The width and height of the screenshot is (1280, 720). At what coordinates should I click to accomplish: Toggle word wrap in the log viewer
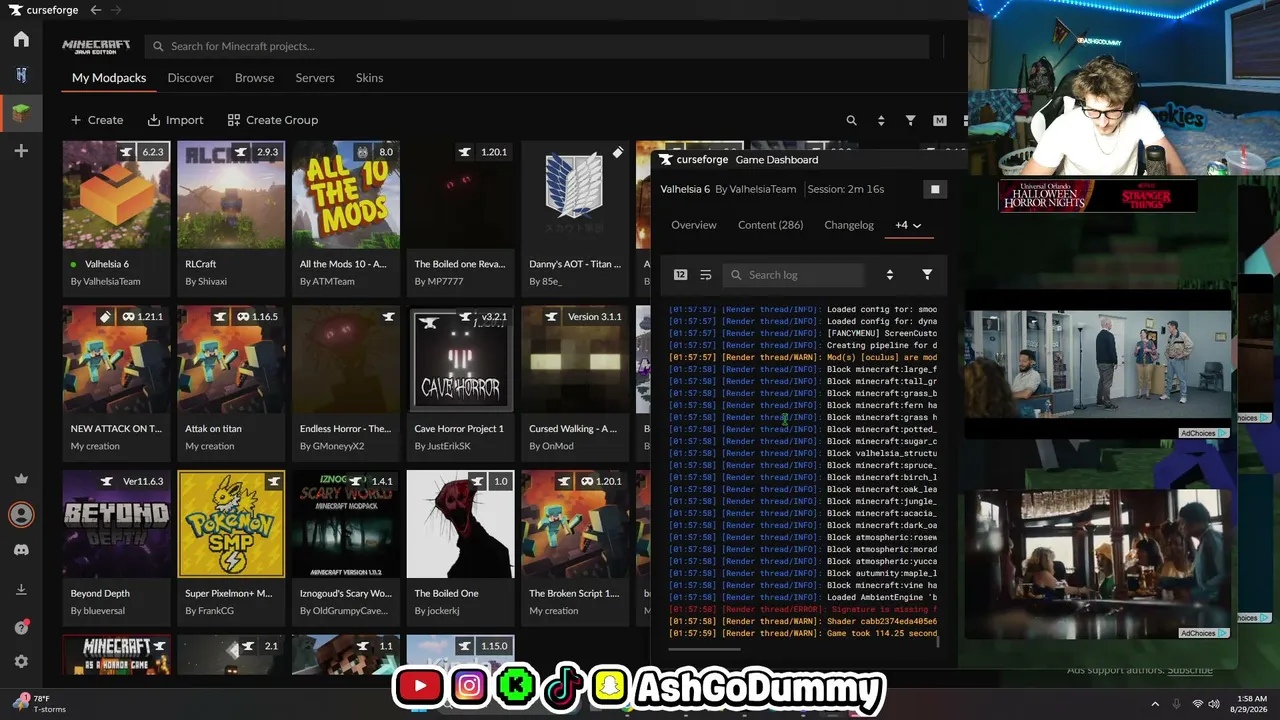point(705,275)
